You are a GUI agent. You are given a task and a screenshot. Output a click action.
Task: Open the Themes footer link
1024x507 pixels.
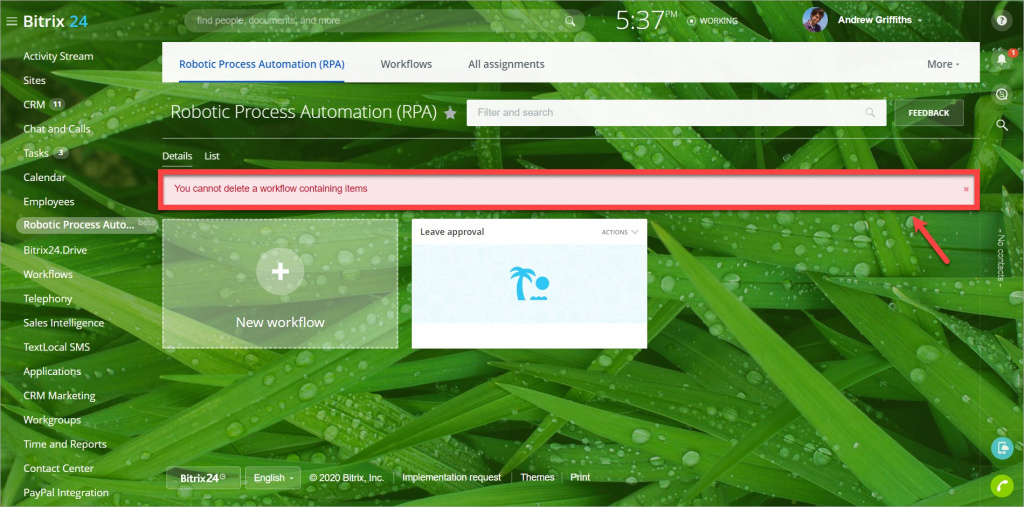click(537, 478)
